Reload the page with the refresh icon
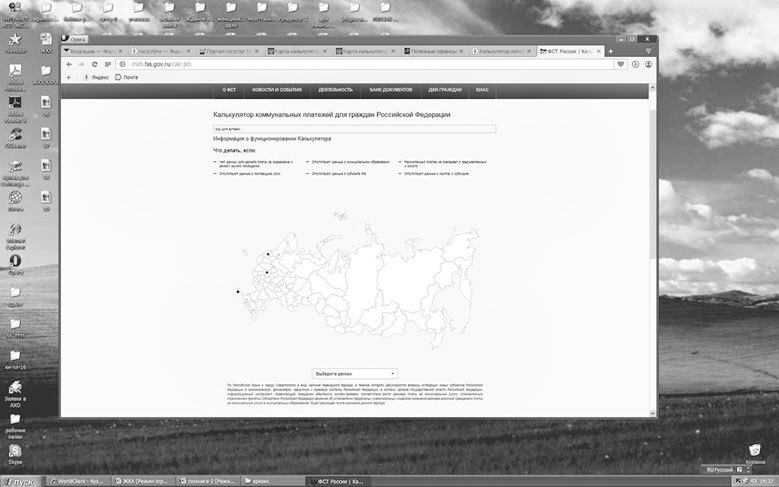 95,64
